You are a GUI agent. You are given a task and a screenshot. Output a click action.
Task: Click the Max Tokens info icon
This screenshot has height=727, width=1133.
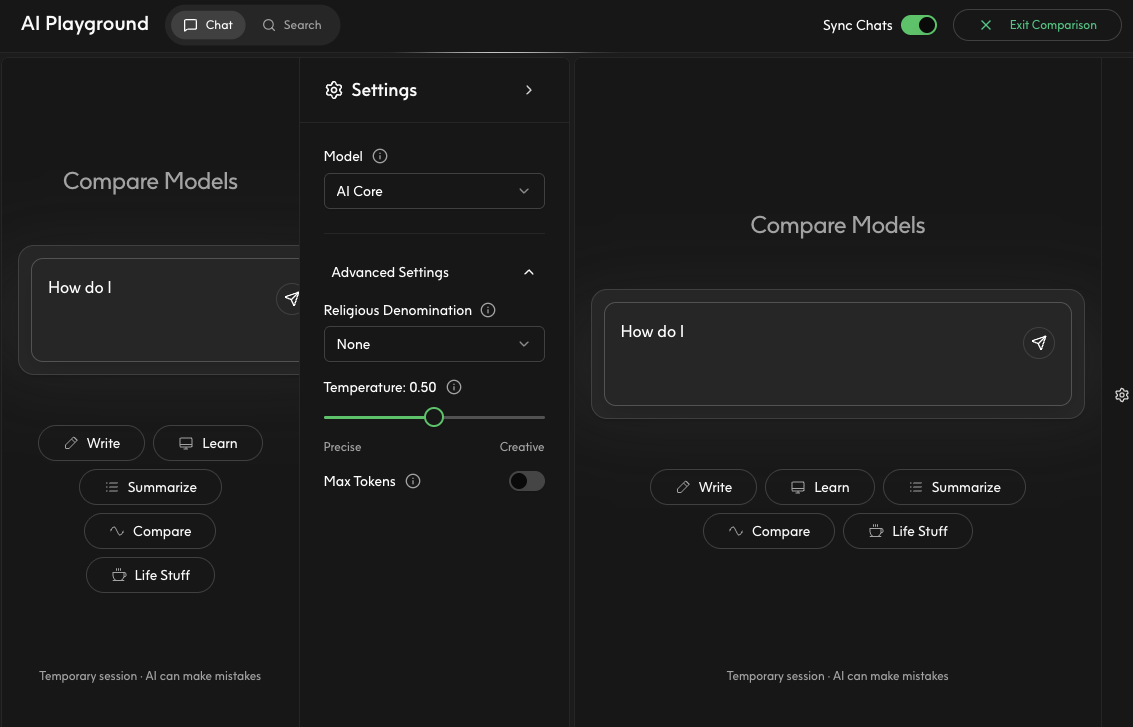pyautogui.click(x=412, y=481)
